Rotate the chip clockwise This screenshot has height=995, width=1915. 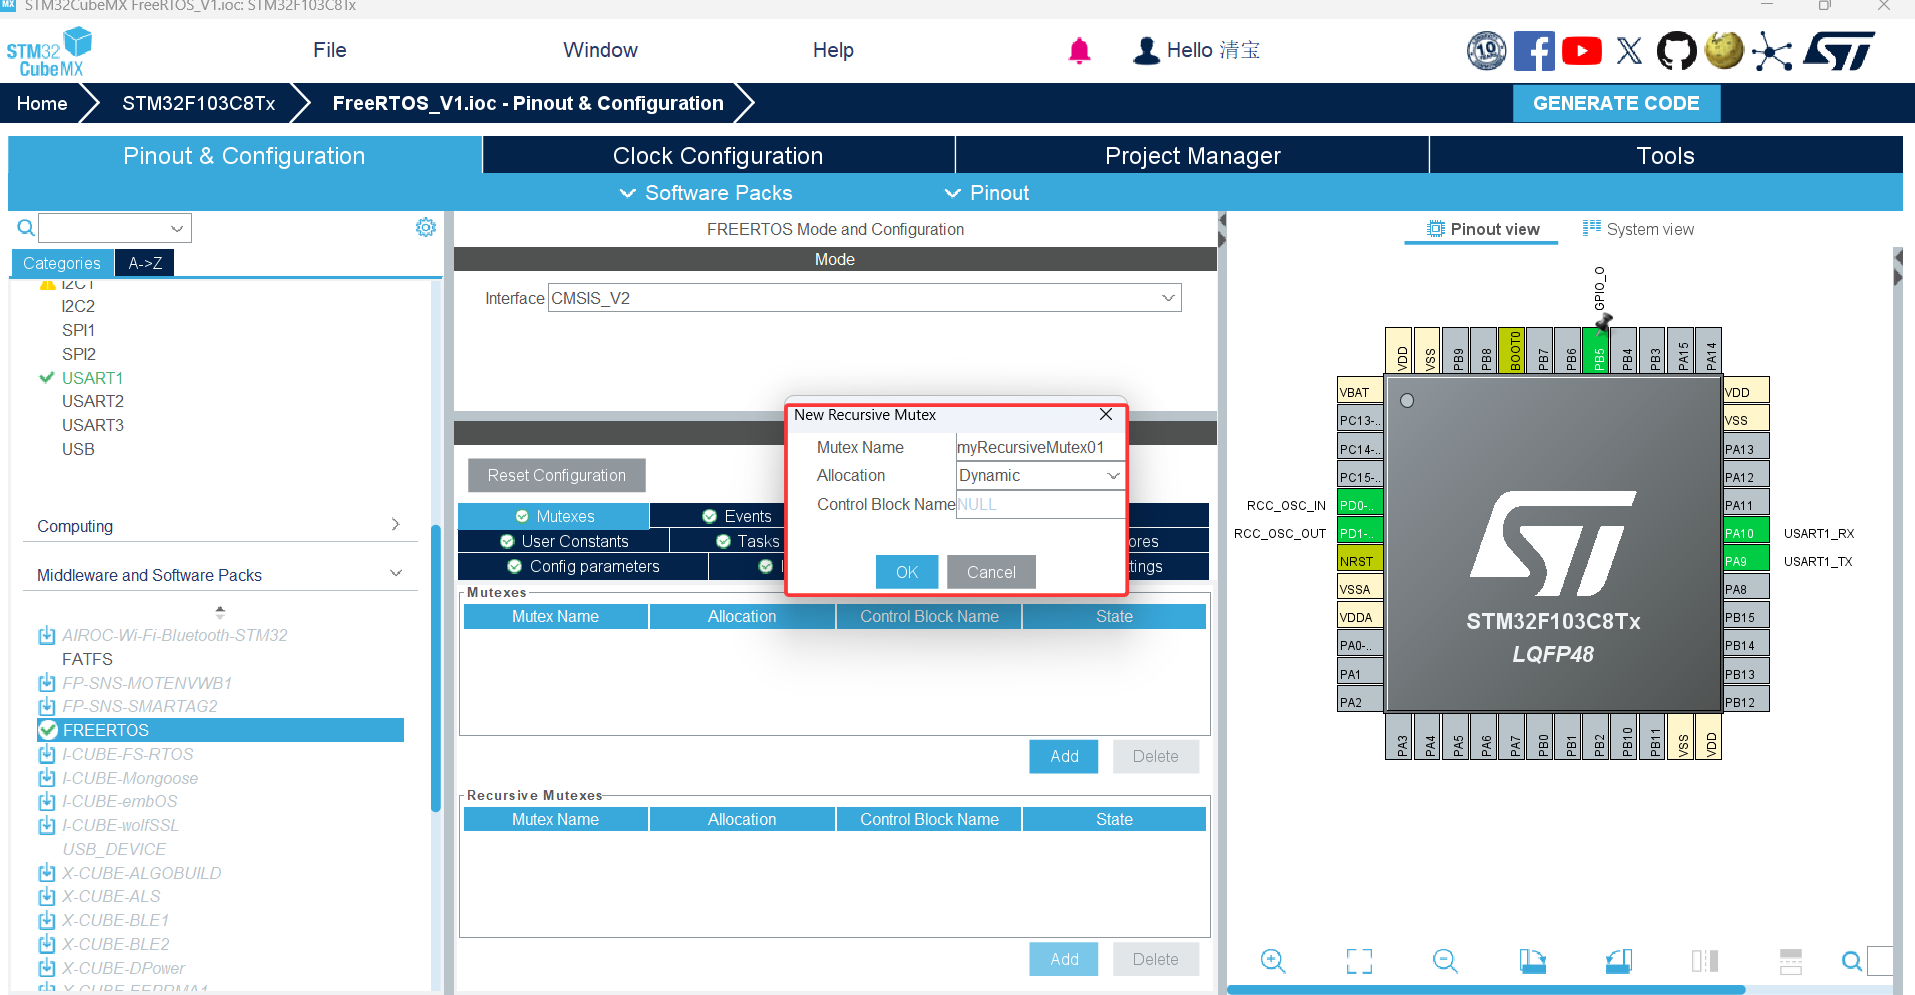click(1532, 961)
